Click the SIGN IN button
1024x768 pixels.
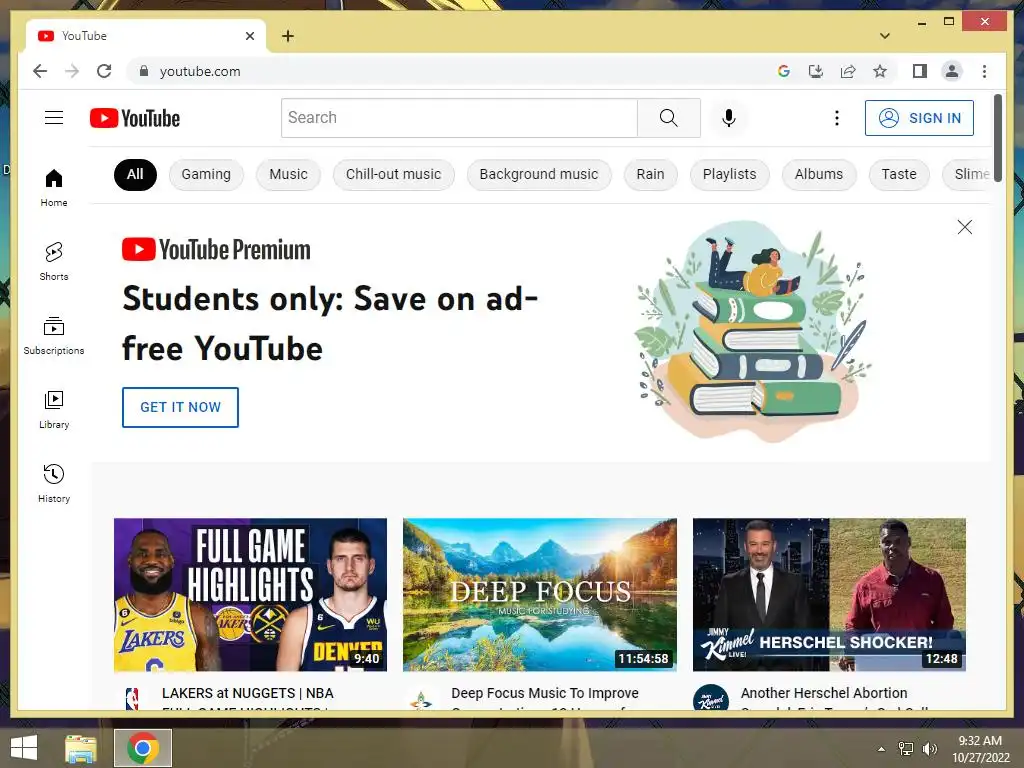[920, 118]
